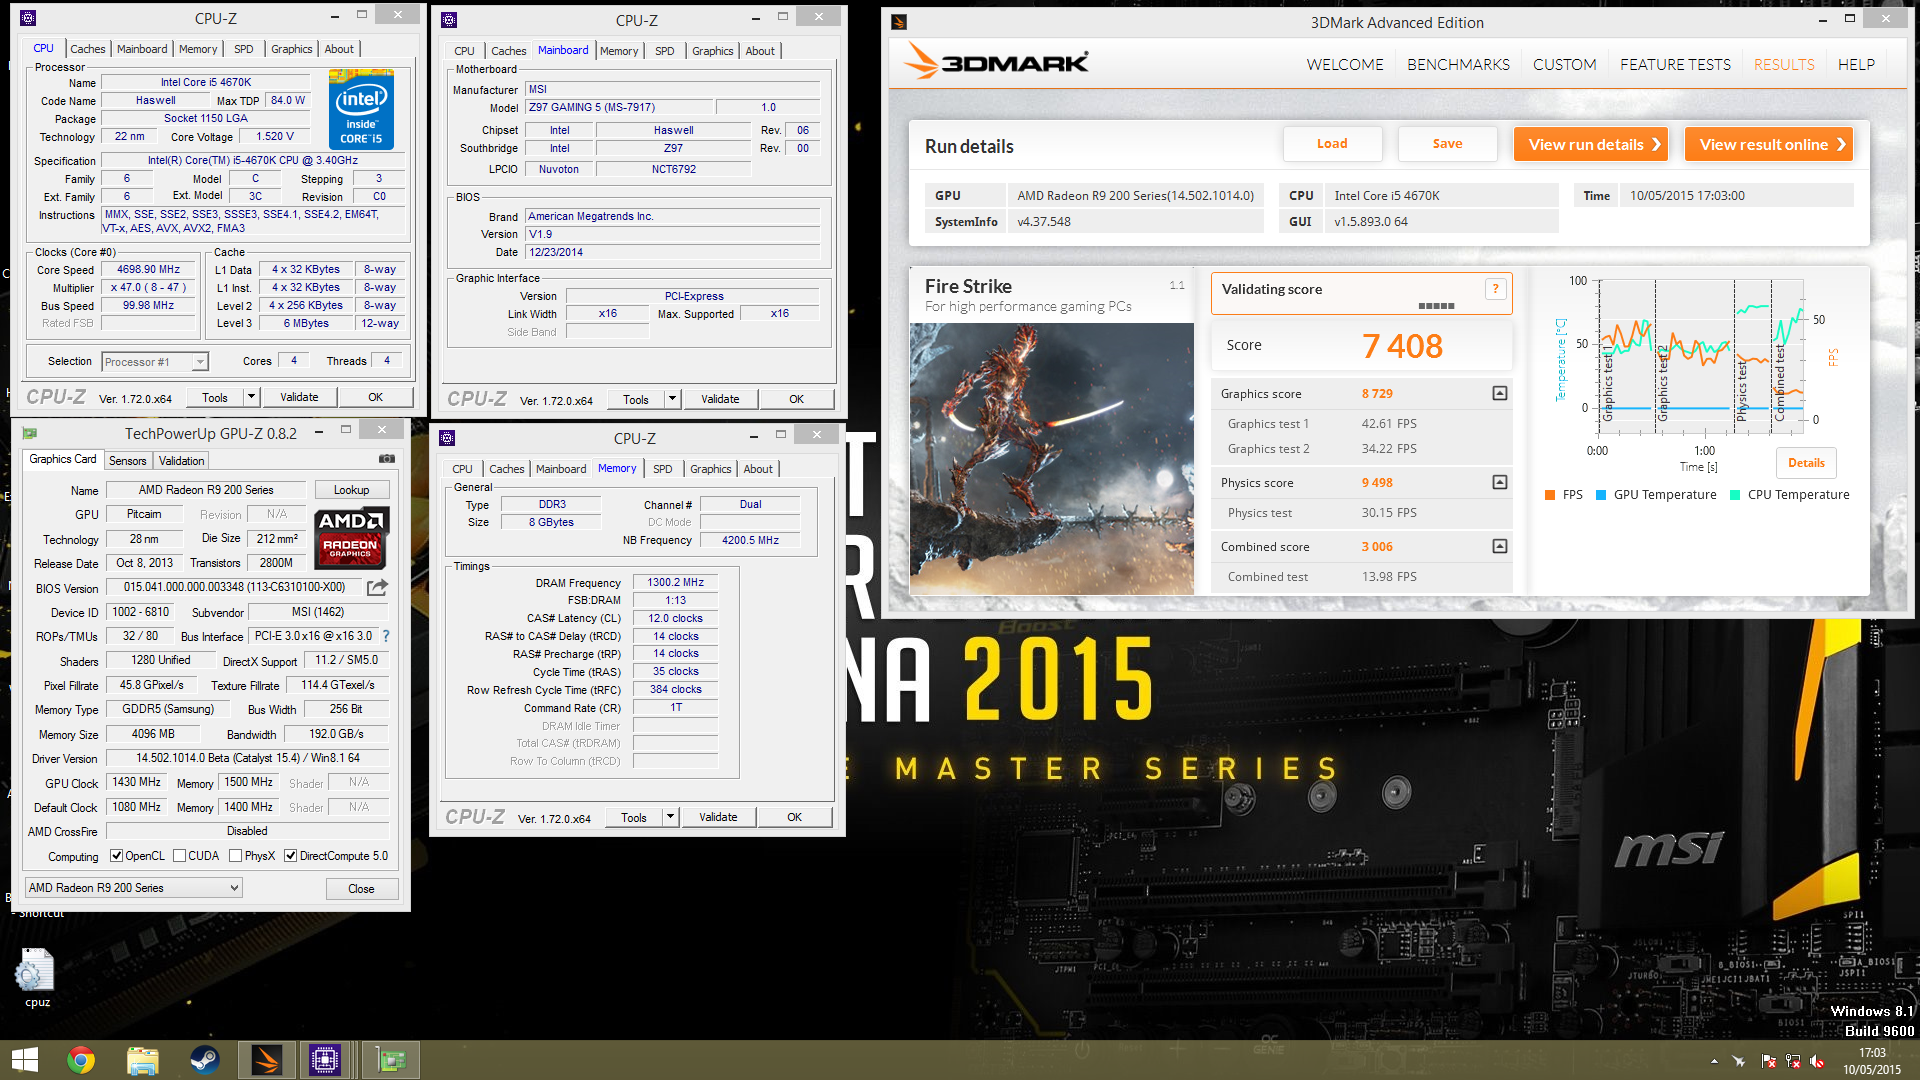Collapse the Physics score section
Screen dimensions: 1920x1080
[x=1499, y=483]
